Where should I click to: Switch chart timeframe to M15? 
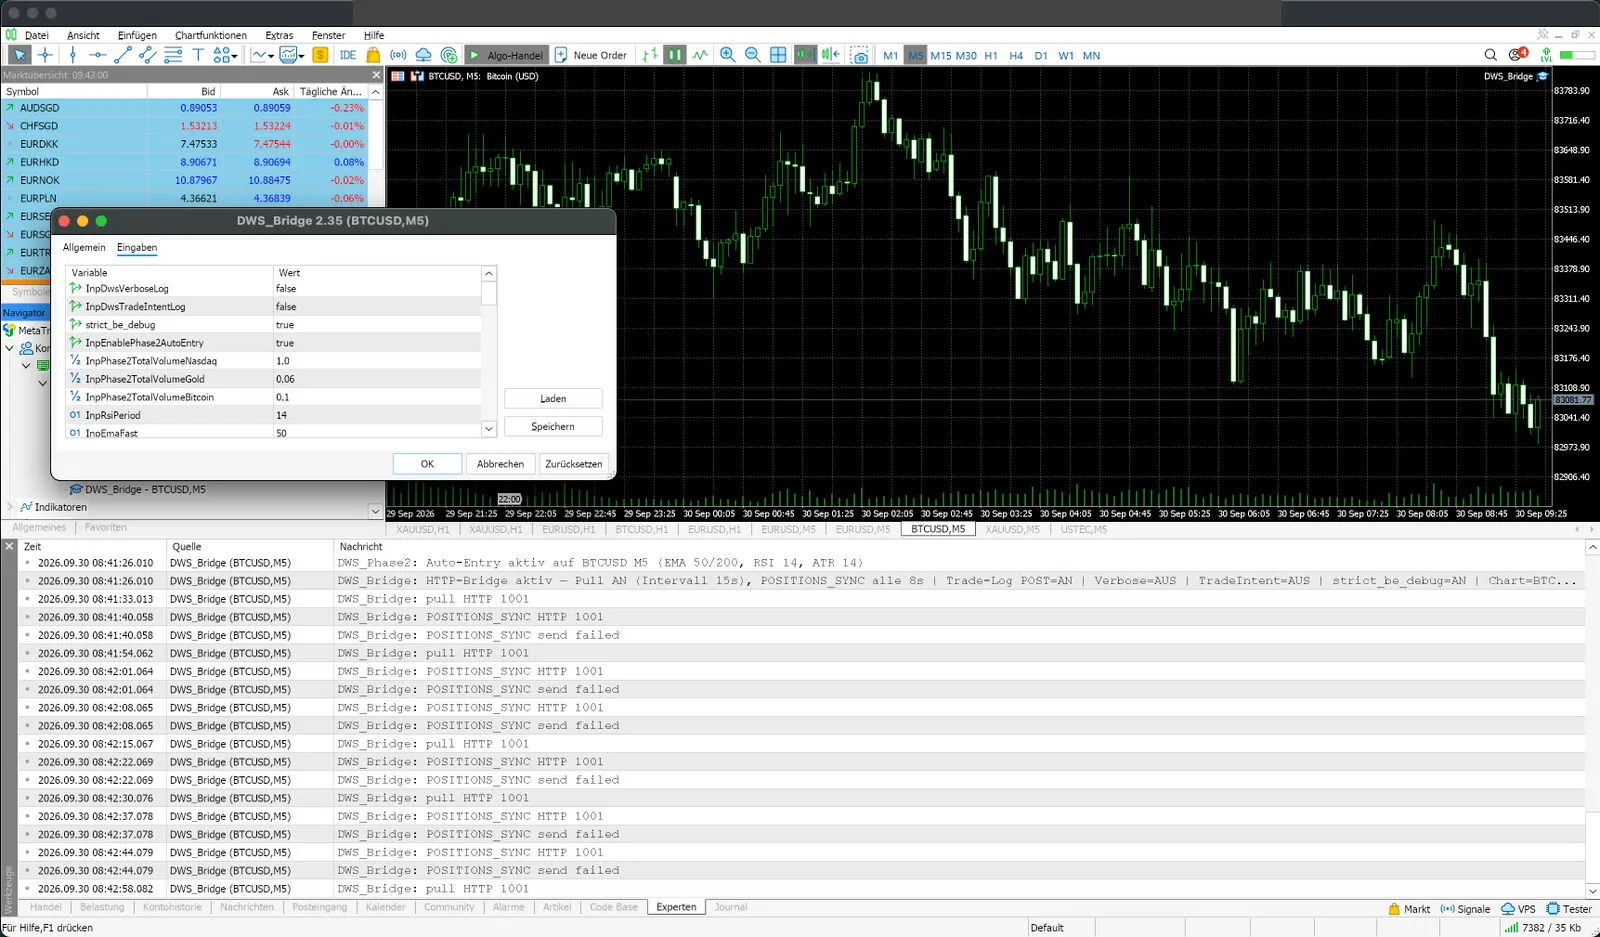941,56
